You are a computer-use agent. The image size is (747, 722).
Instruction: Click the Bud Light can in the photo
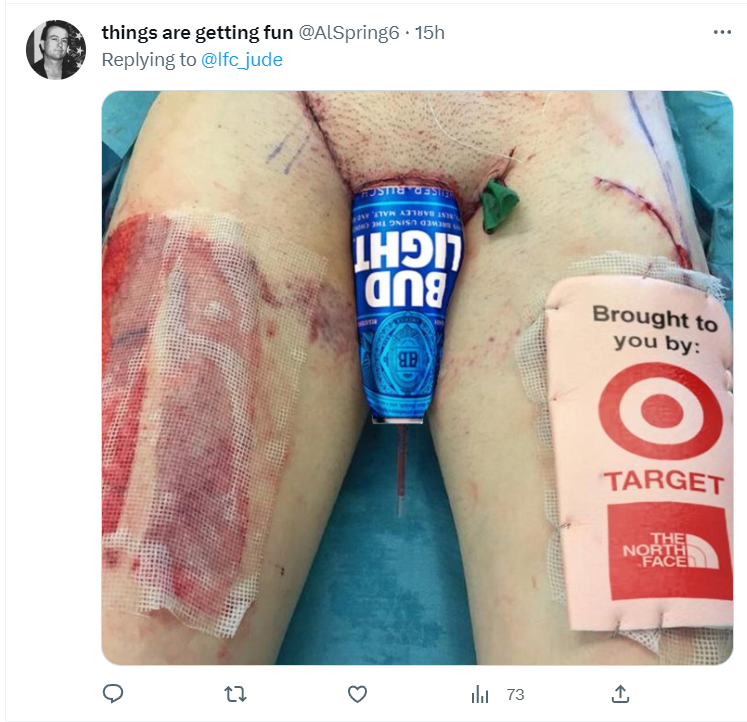pyautogui.click(x=406, y=302)
